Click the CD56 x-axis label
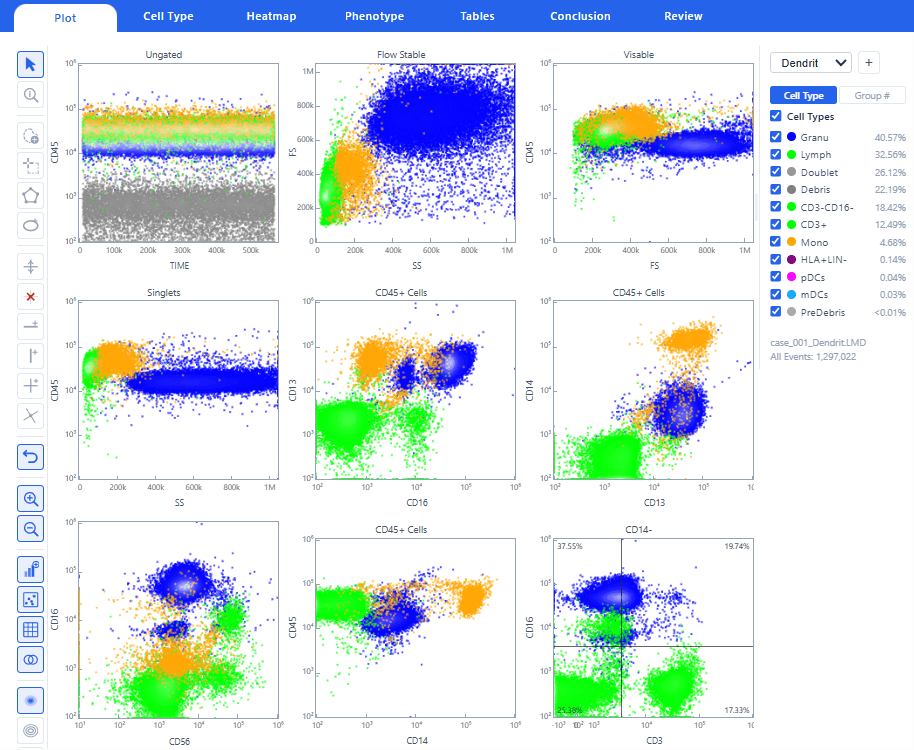This screenshot has width=914, height=750. (180, 741)
